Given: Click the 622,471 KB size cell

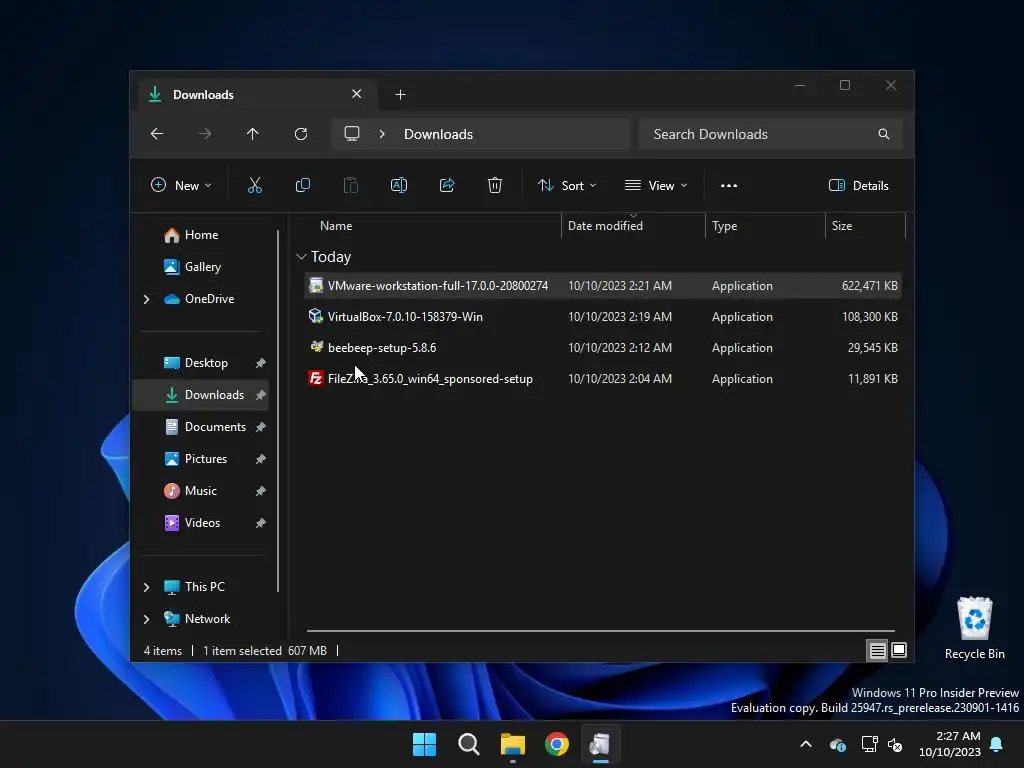Looking at the screenshot, I should pos(869,285).
